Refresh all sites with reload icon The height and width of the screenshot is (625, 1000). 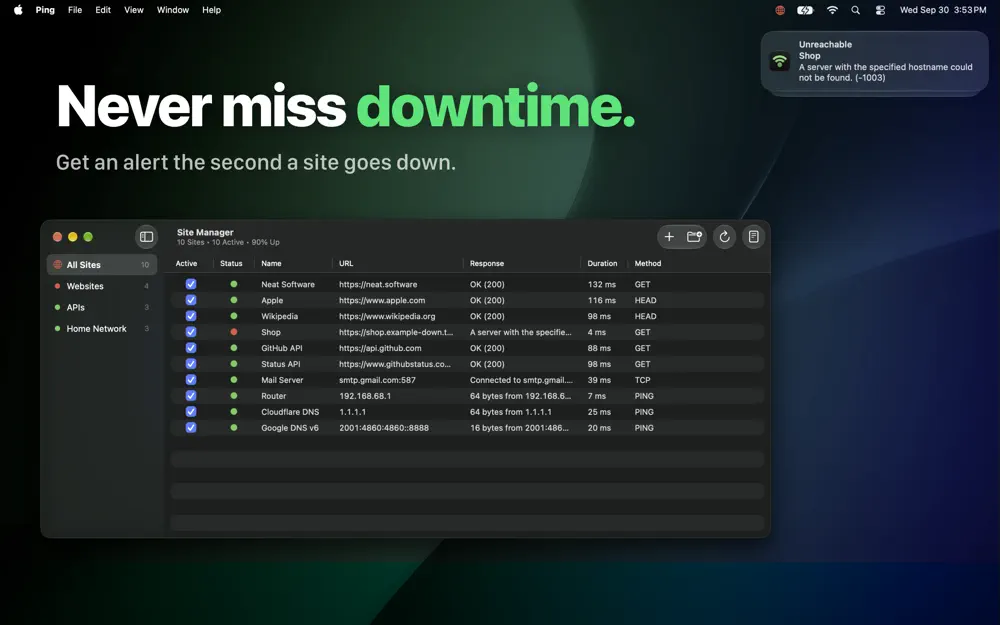724,237
